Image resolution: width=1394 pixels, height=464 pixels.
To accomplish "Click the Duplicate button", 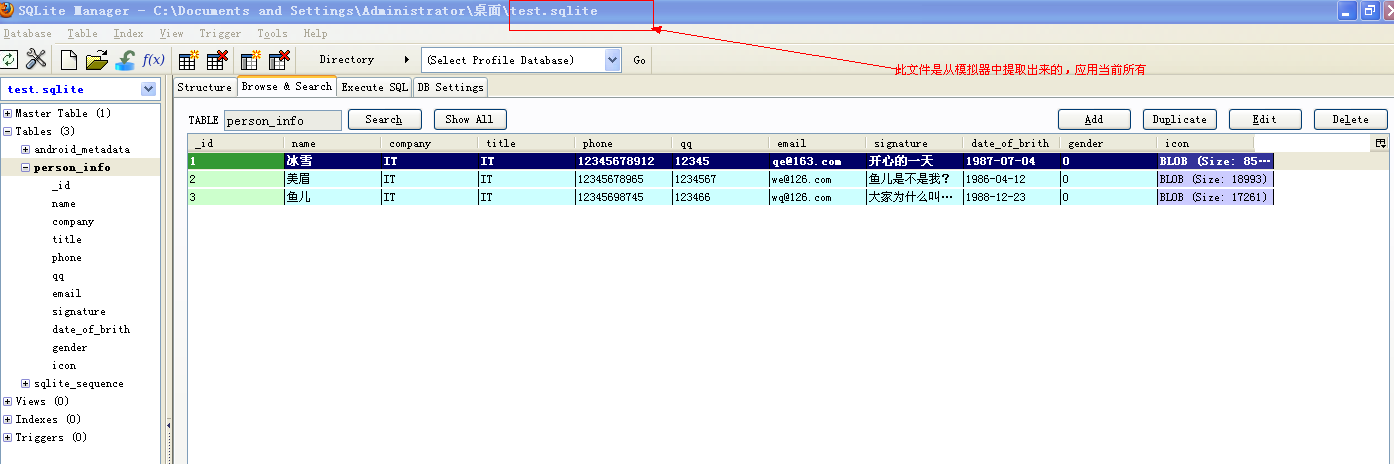I will (x=1180, y=119).
